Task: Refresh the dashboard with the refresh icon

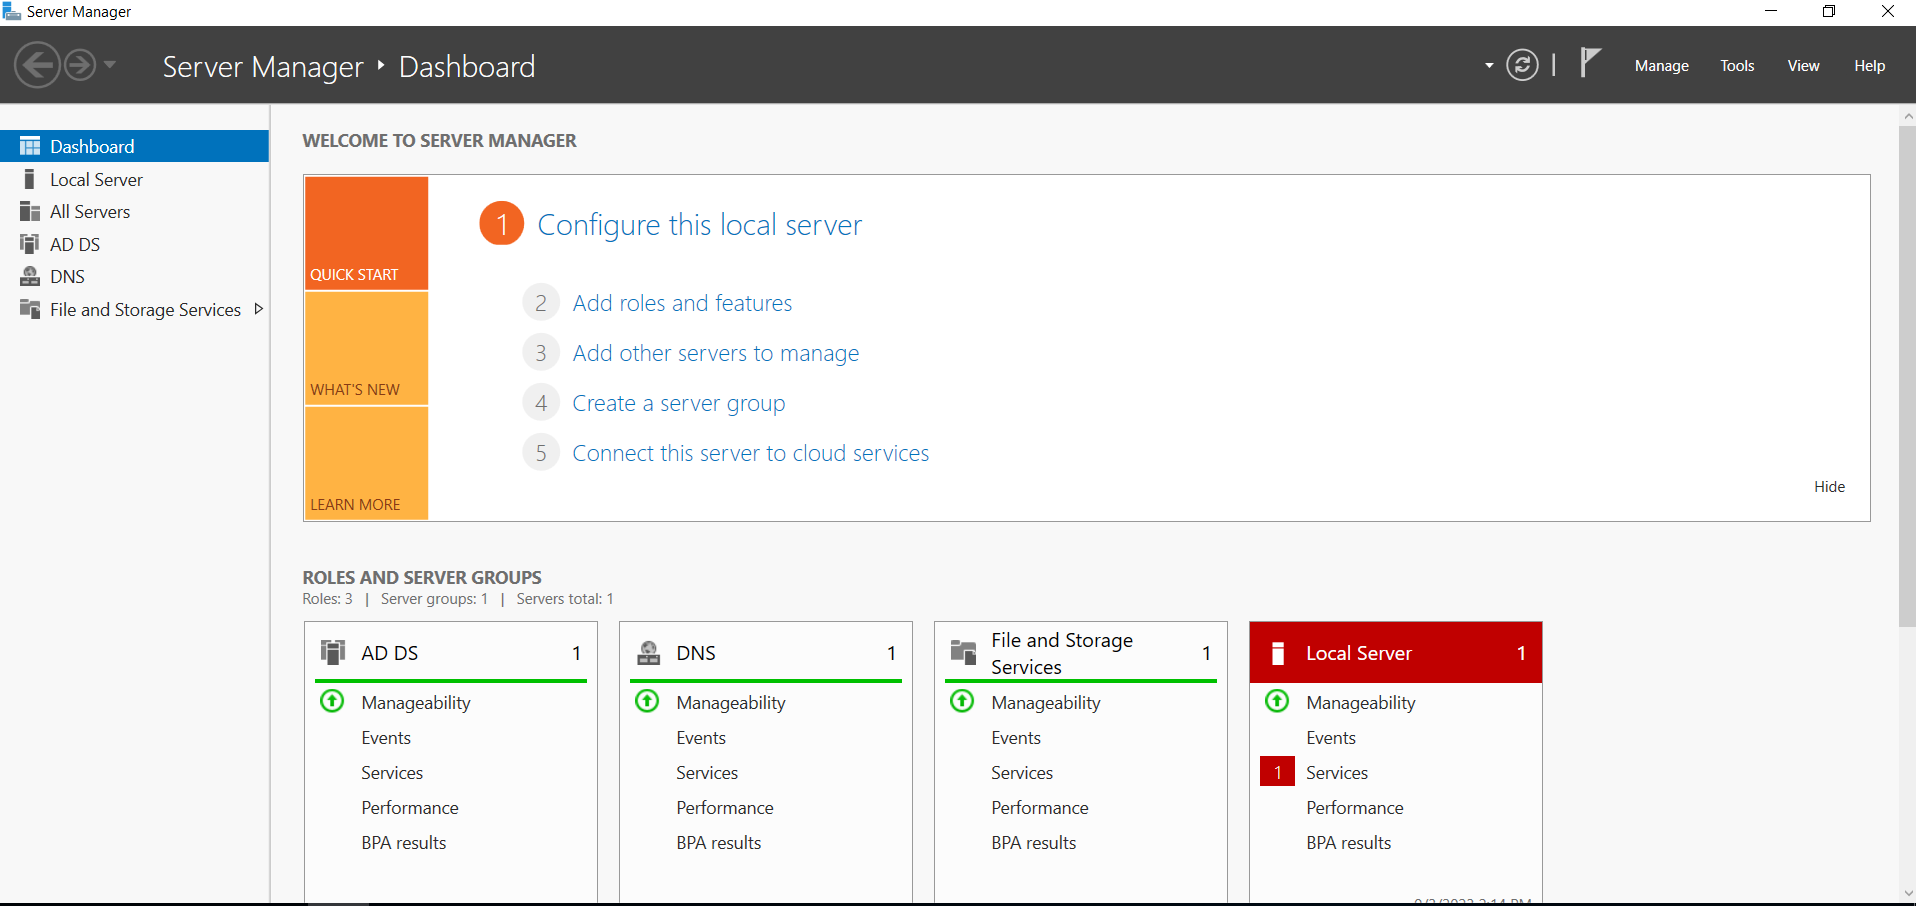Action: click(x=1522, y=66)
